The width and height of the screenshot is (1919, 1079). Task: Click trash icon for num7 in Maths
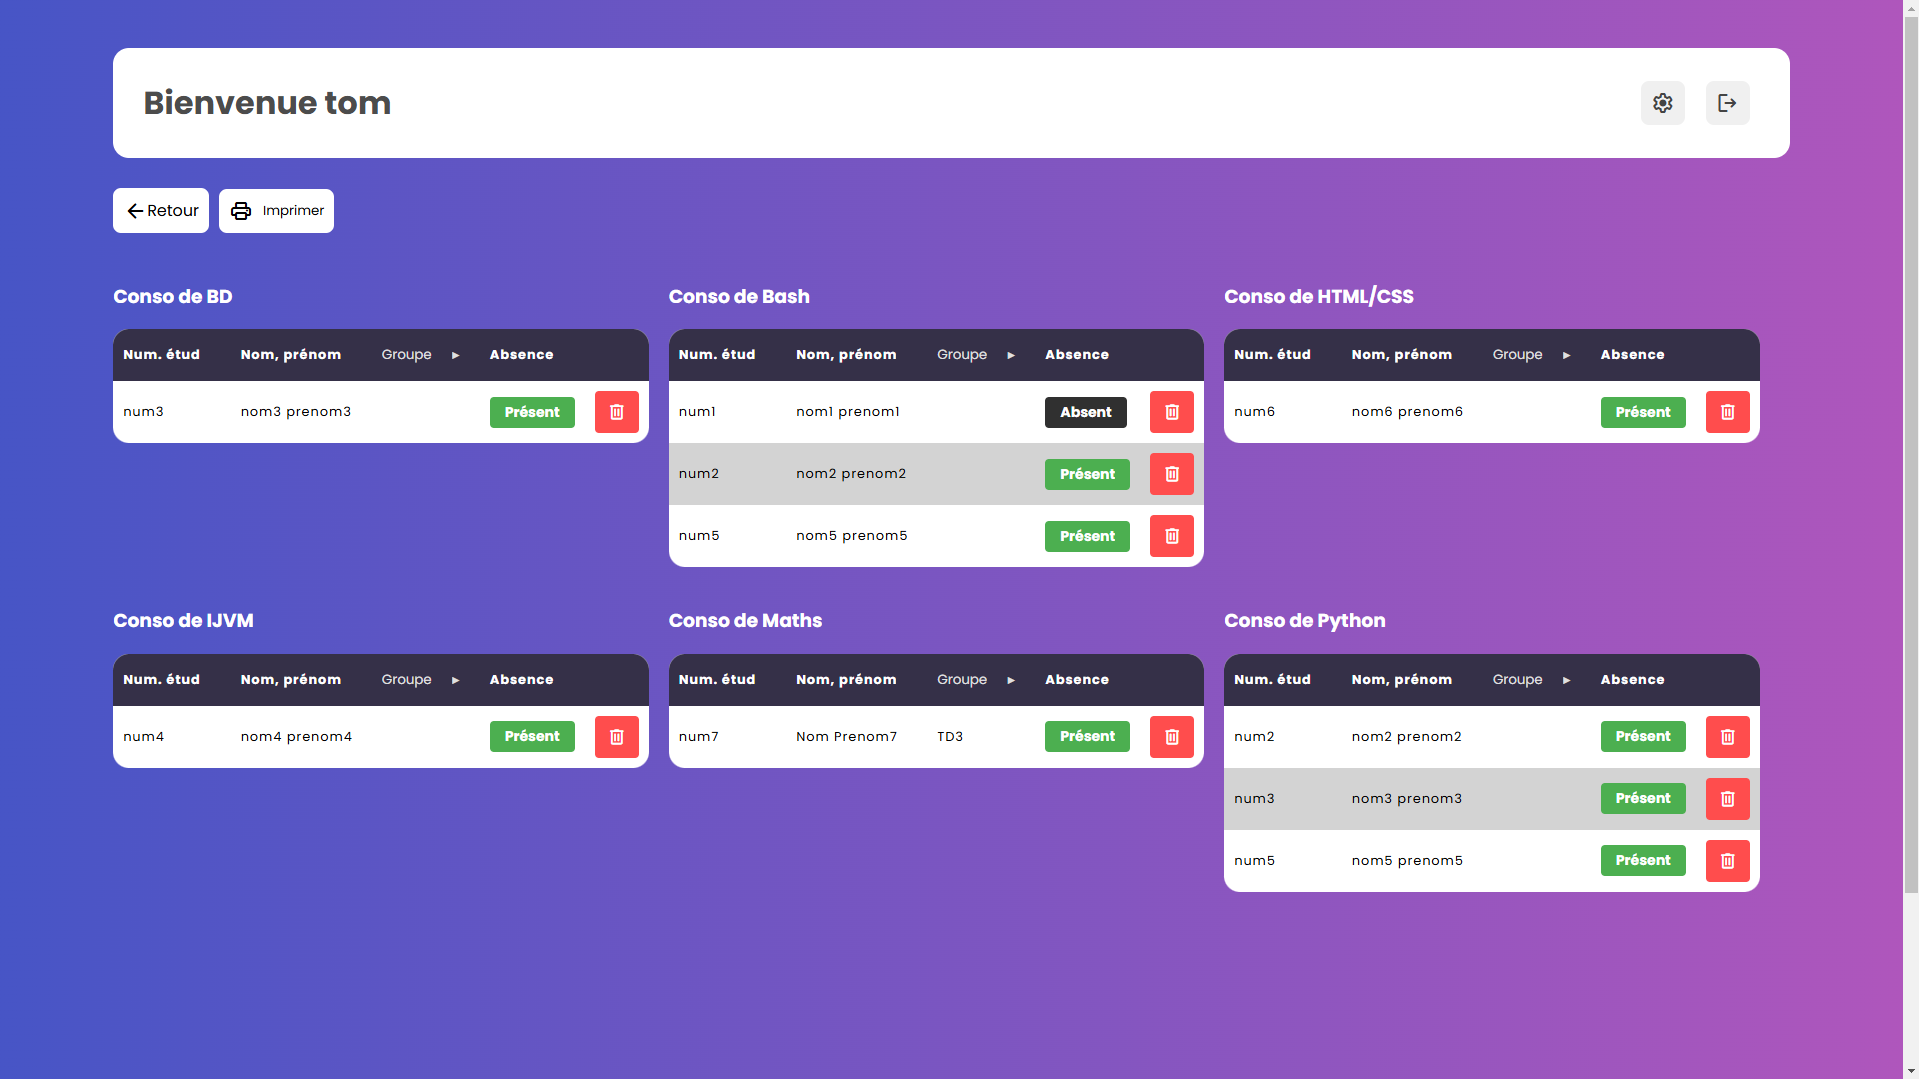coord(1171,737)
